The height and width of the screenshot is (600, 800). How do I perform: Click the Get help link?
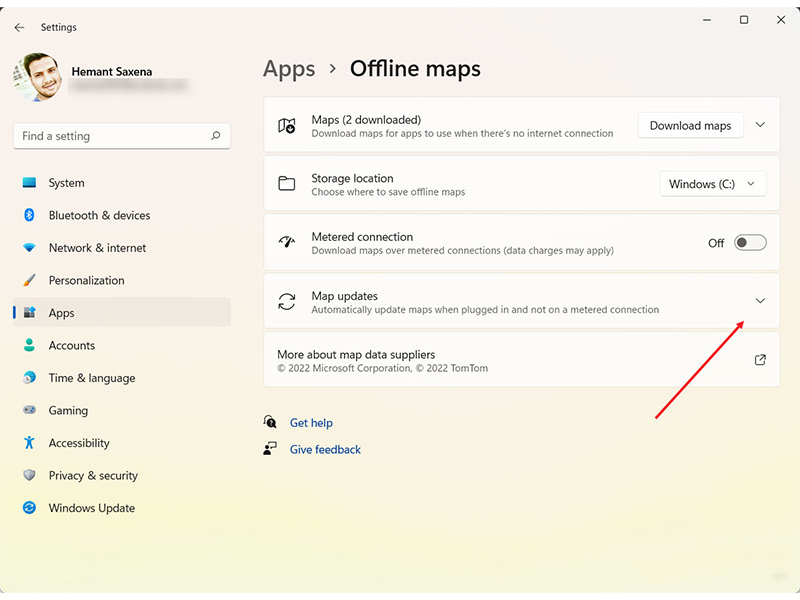(x=311, y=423)
